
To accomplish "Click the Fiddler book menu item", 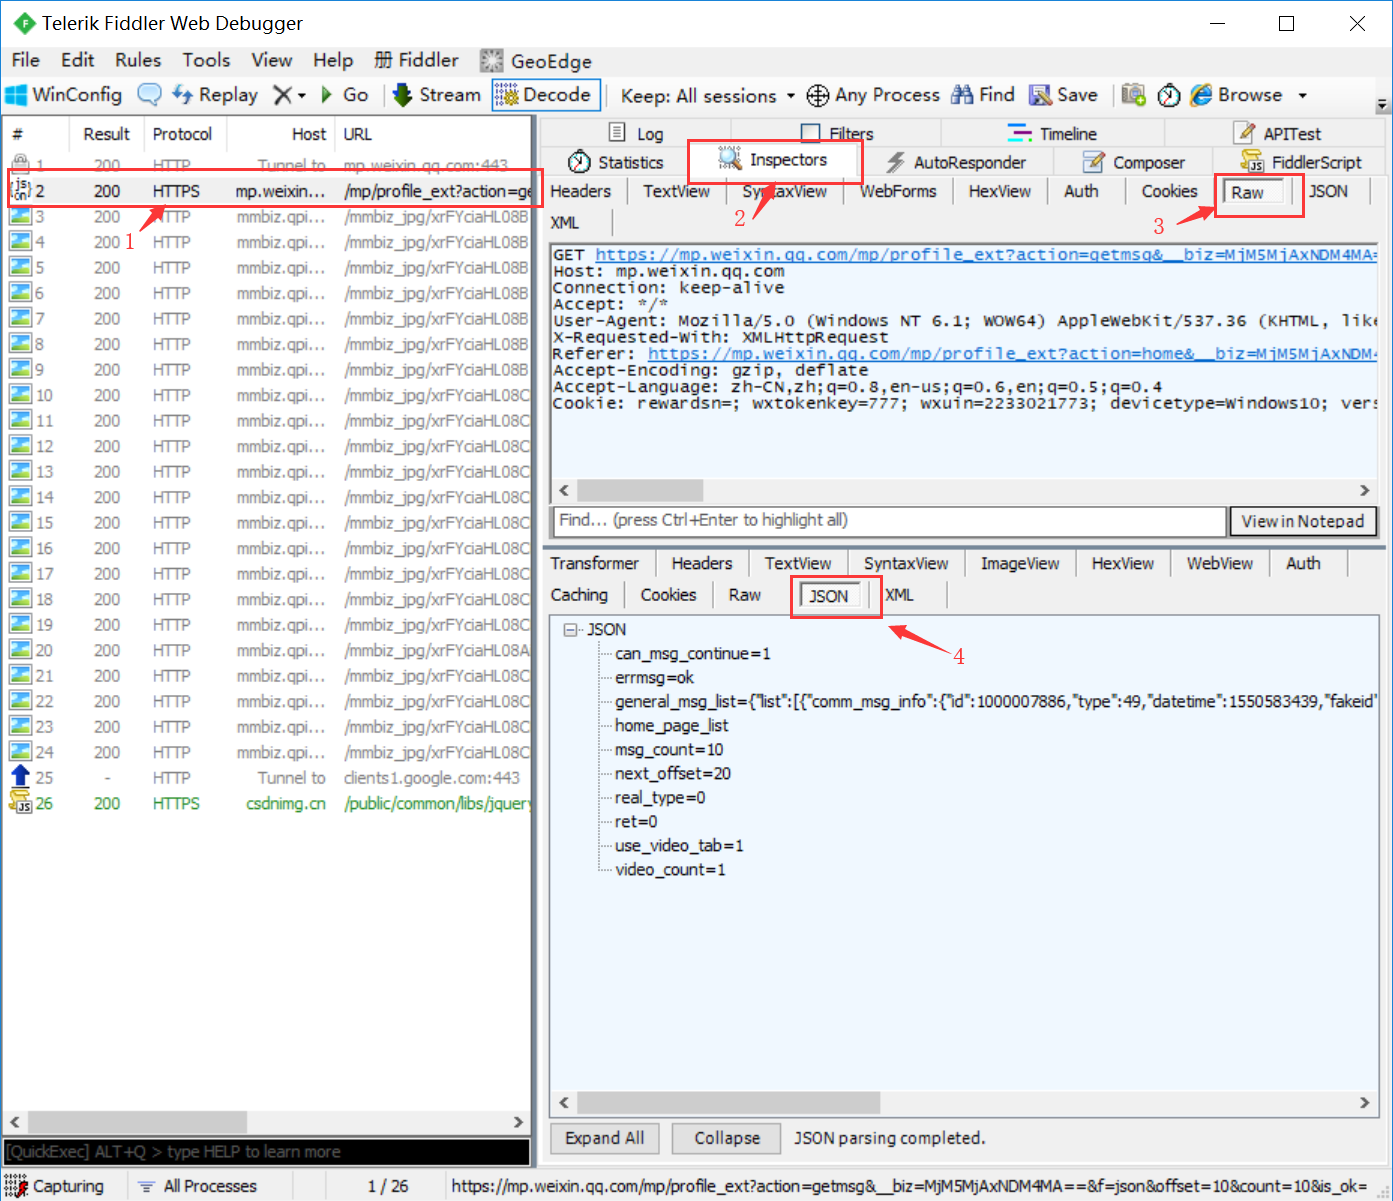I will pos(417,60).
